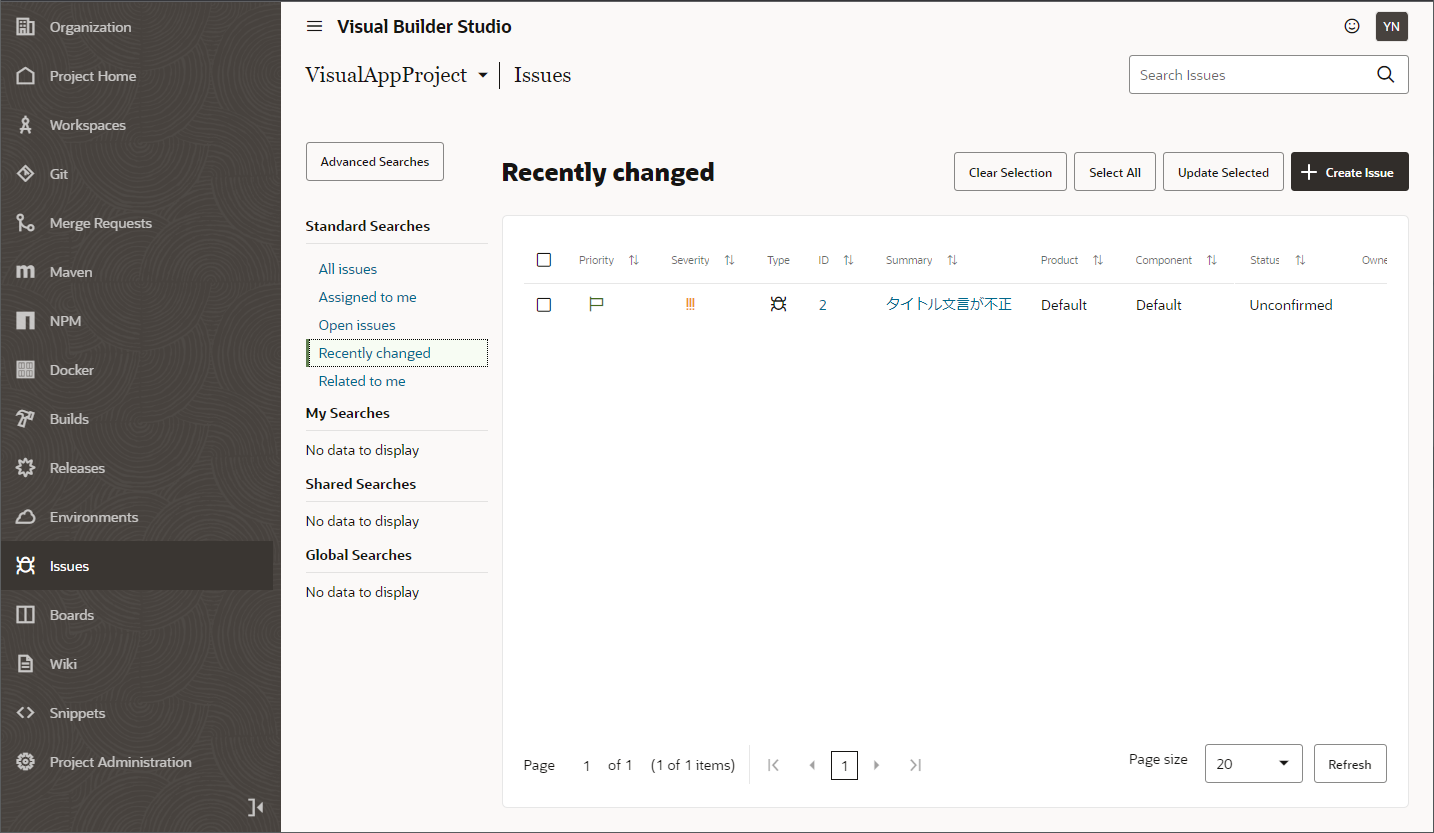Screen dimensions: 1434x833
Task: Select All issues standard search
Action: coord(348,269)
